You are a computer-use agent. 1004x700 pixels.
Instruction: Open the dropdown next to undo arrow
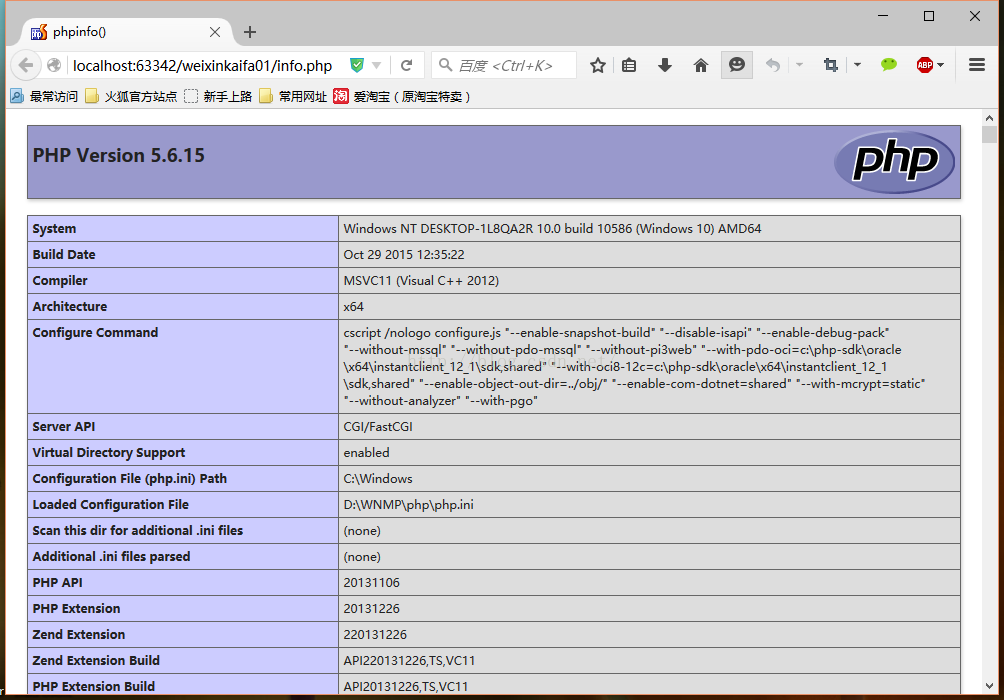pos(799,65)
